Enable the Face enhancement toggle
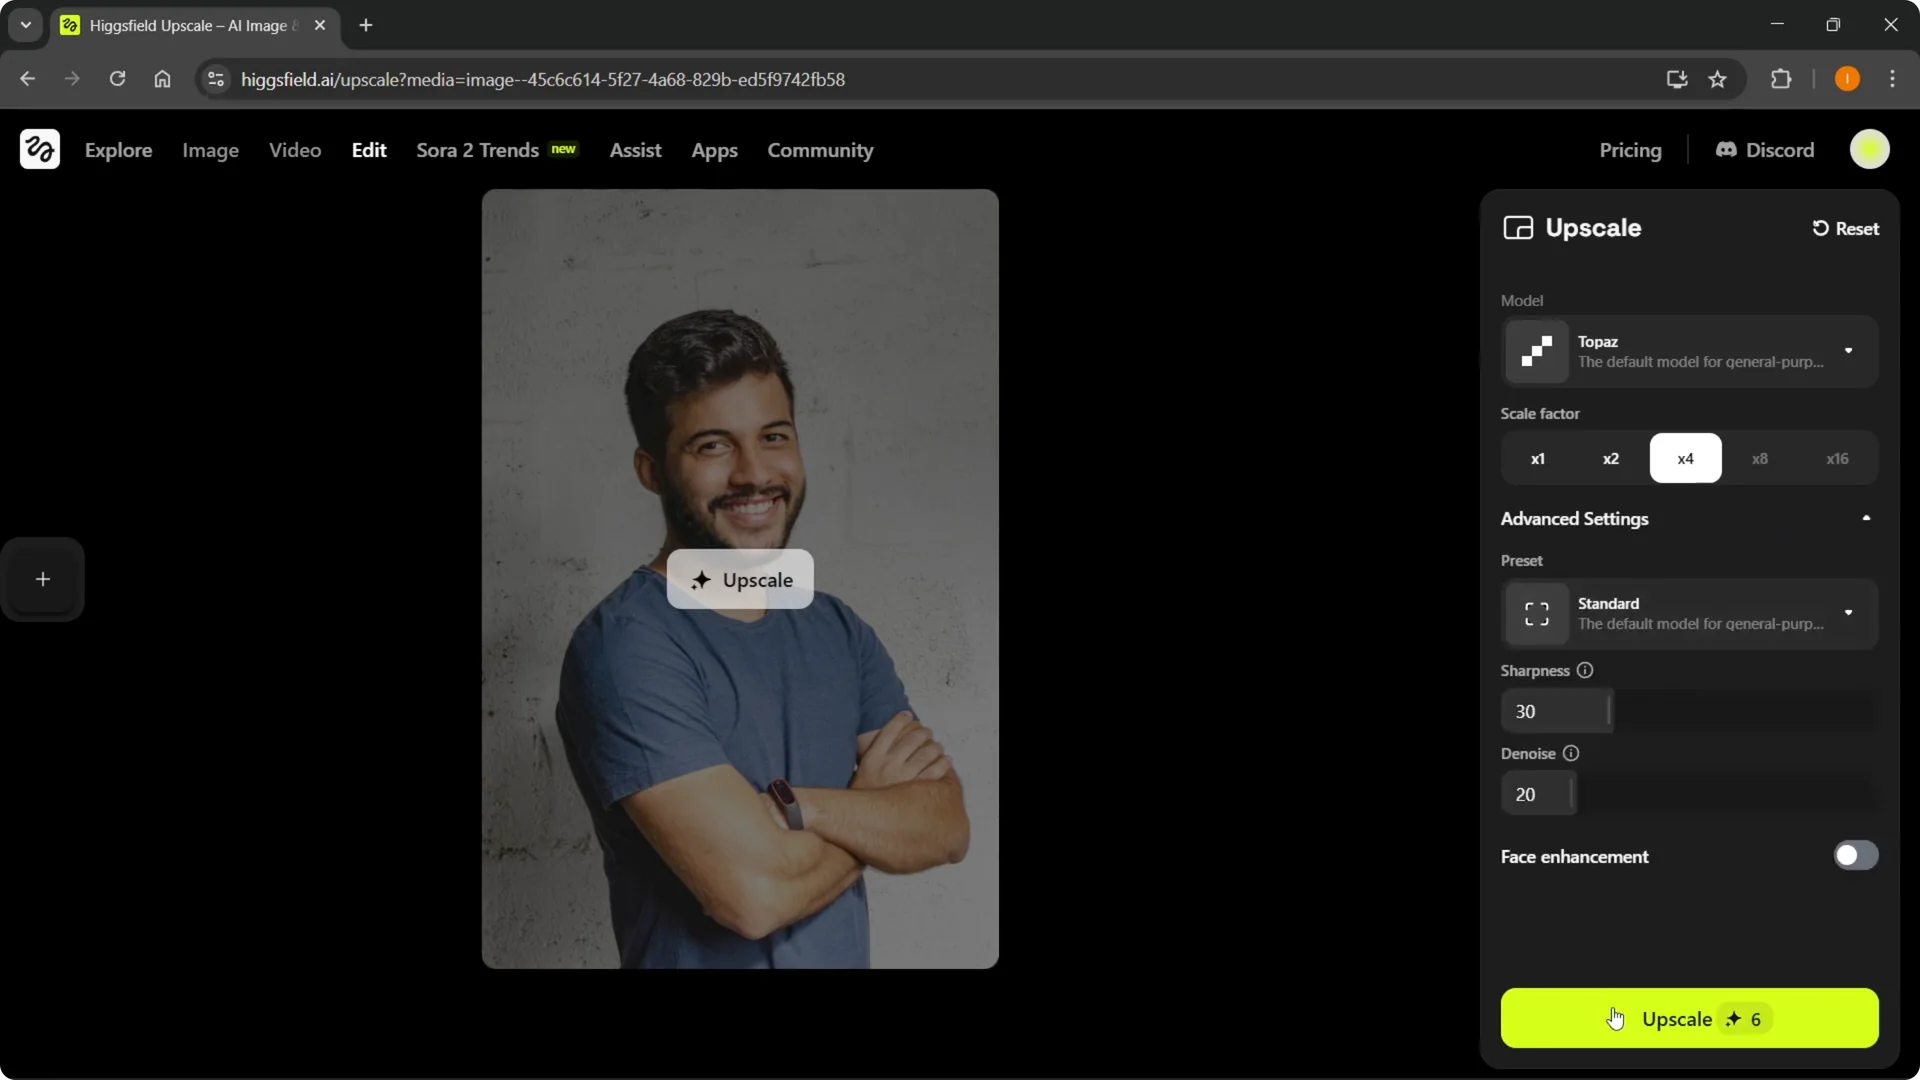 point(1856,856)
